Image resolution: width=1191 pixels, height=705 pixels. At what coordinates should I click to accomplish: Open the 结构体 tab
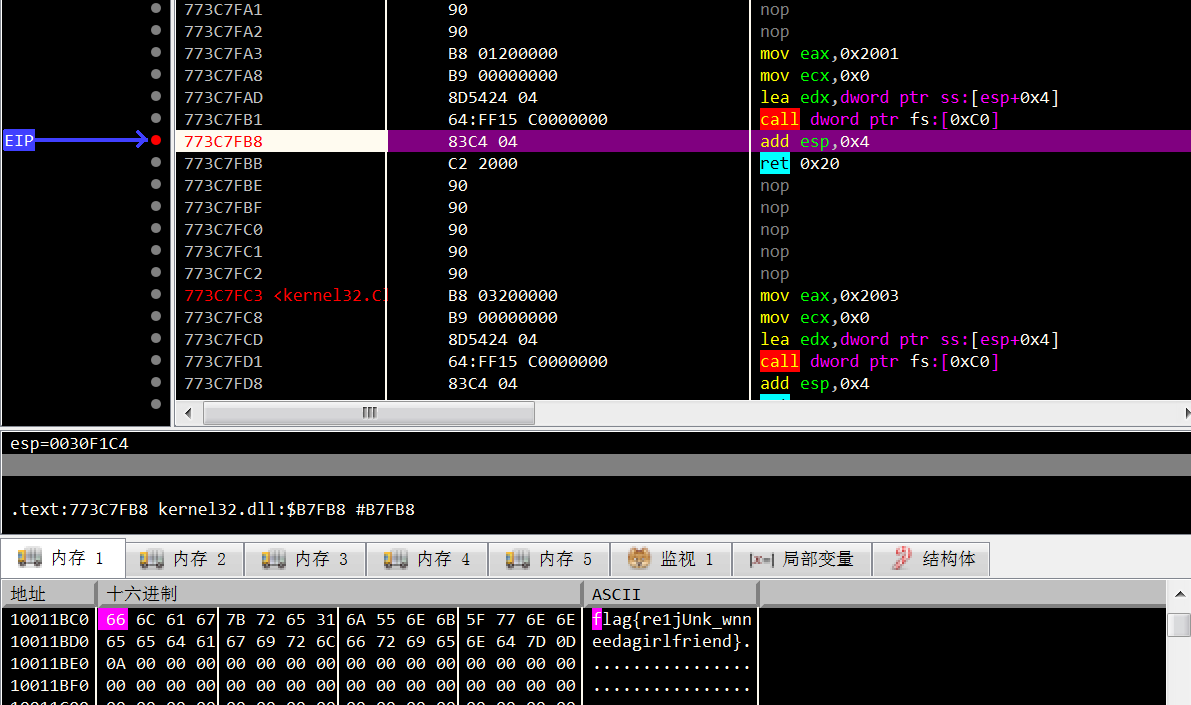coord(931,559)
